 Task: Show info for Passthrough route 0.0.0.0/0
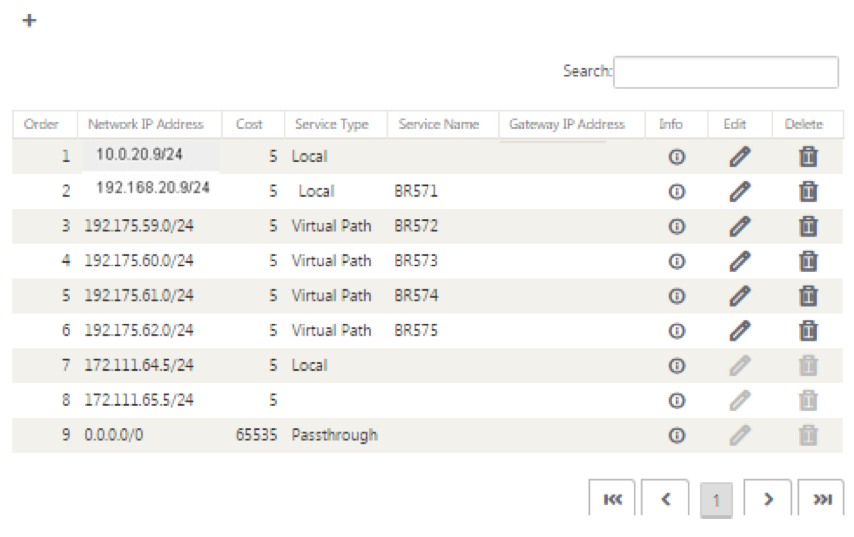pos(676,436)
